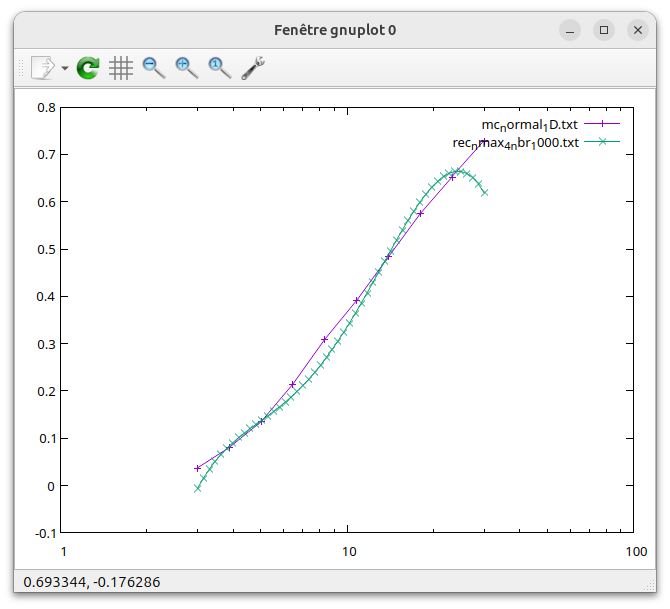Click the toolbar drag handle grip
This screenshot has height=609, width=670.
coord(21,68)
